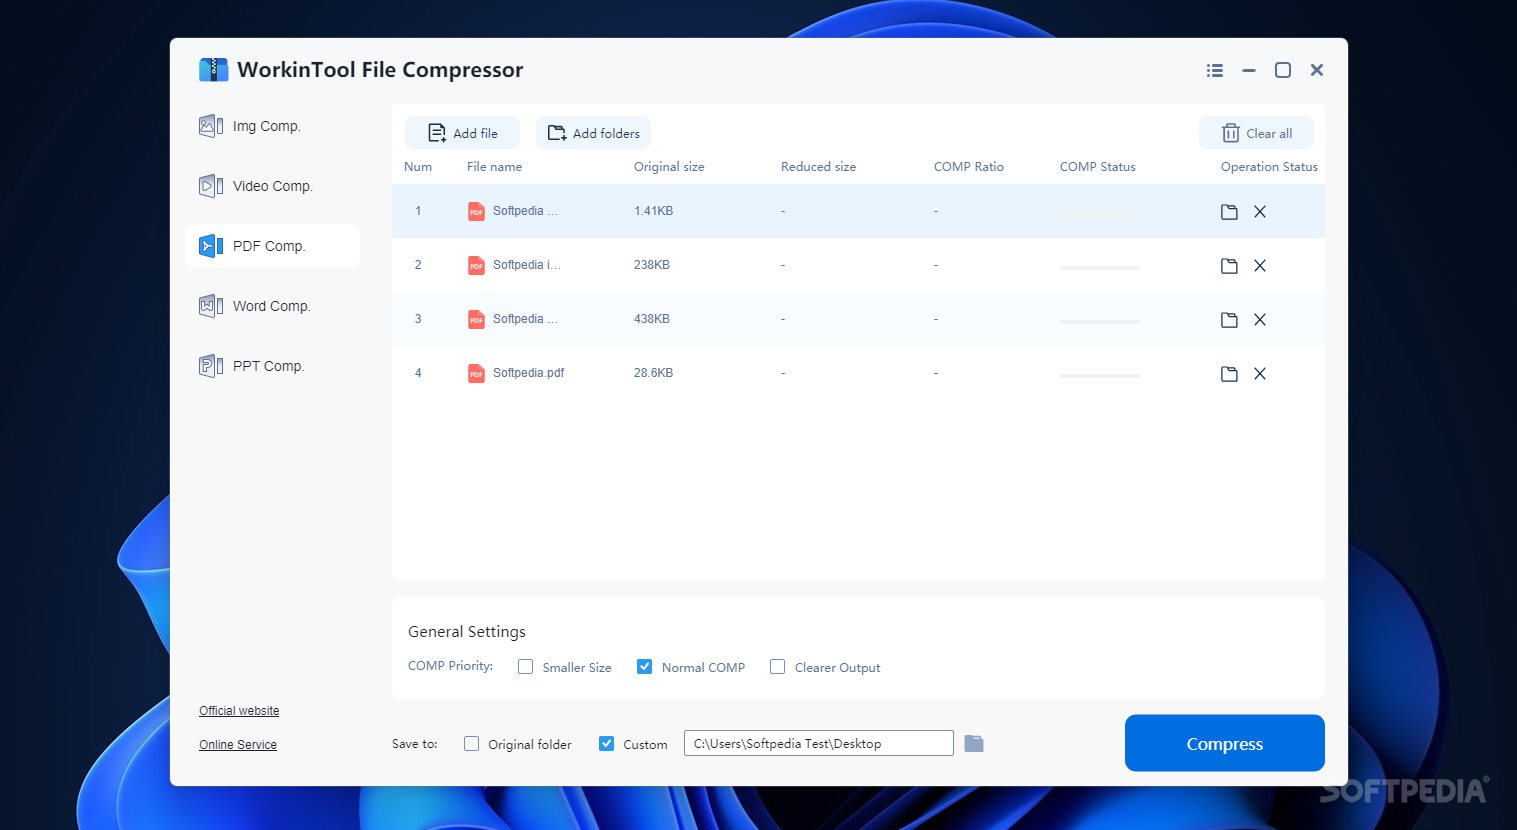The image size is (1517, 830).
Task: Open the Img Comp. sidebar section
Action: coord(272,126)
